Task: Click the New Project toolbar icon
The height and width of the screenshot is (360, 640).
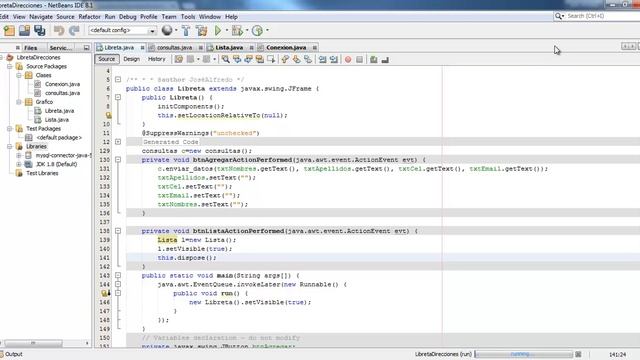Action: click(9, 31)
